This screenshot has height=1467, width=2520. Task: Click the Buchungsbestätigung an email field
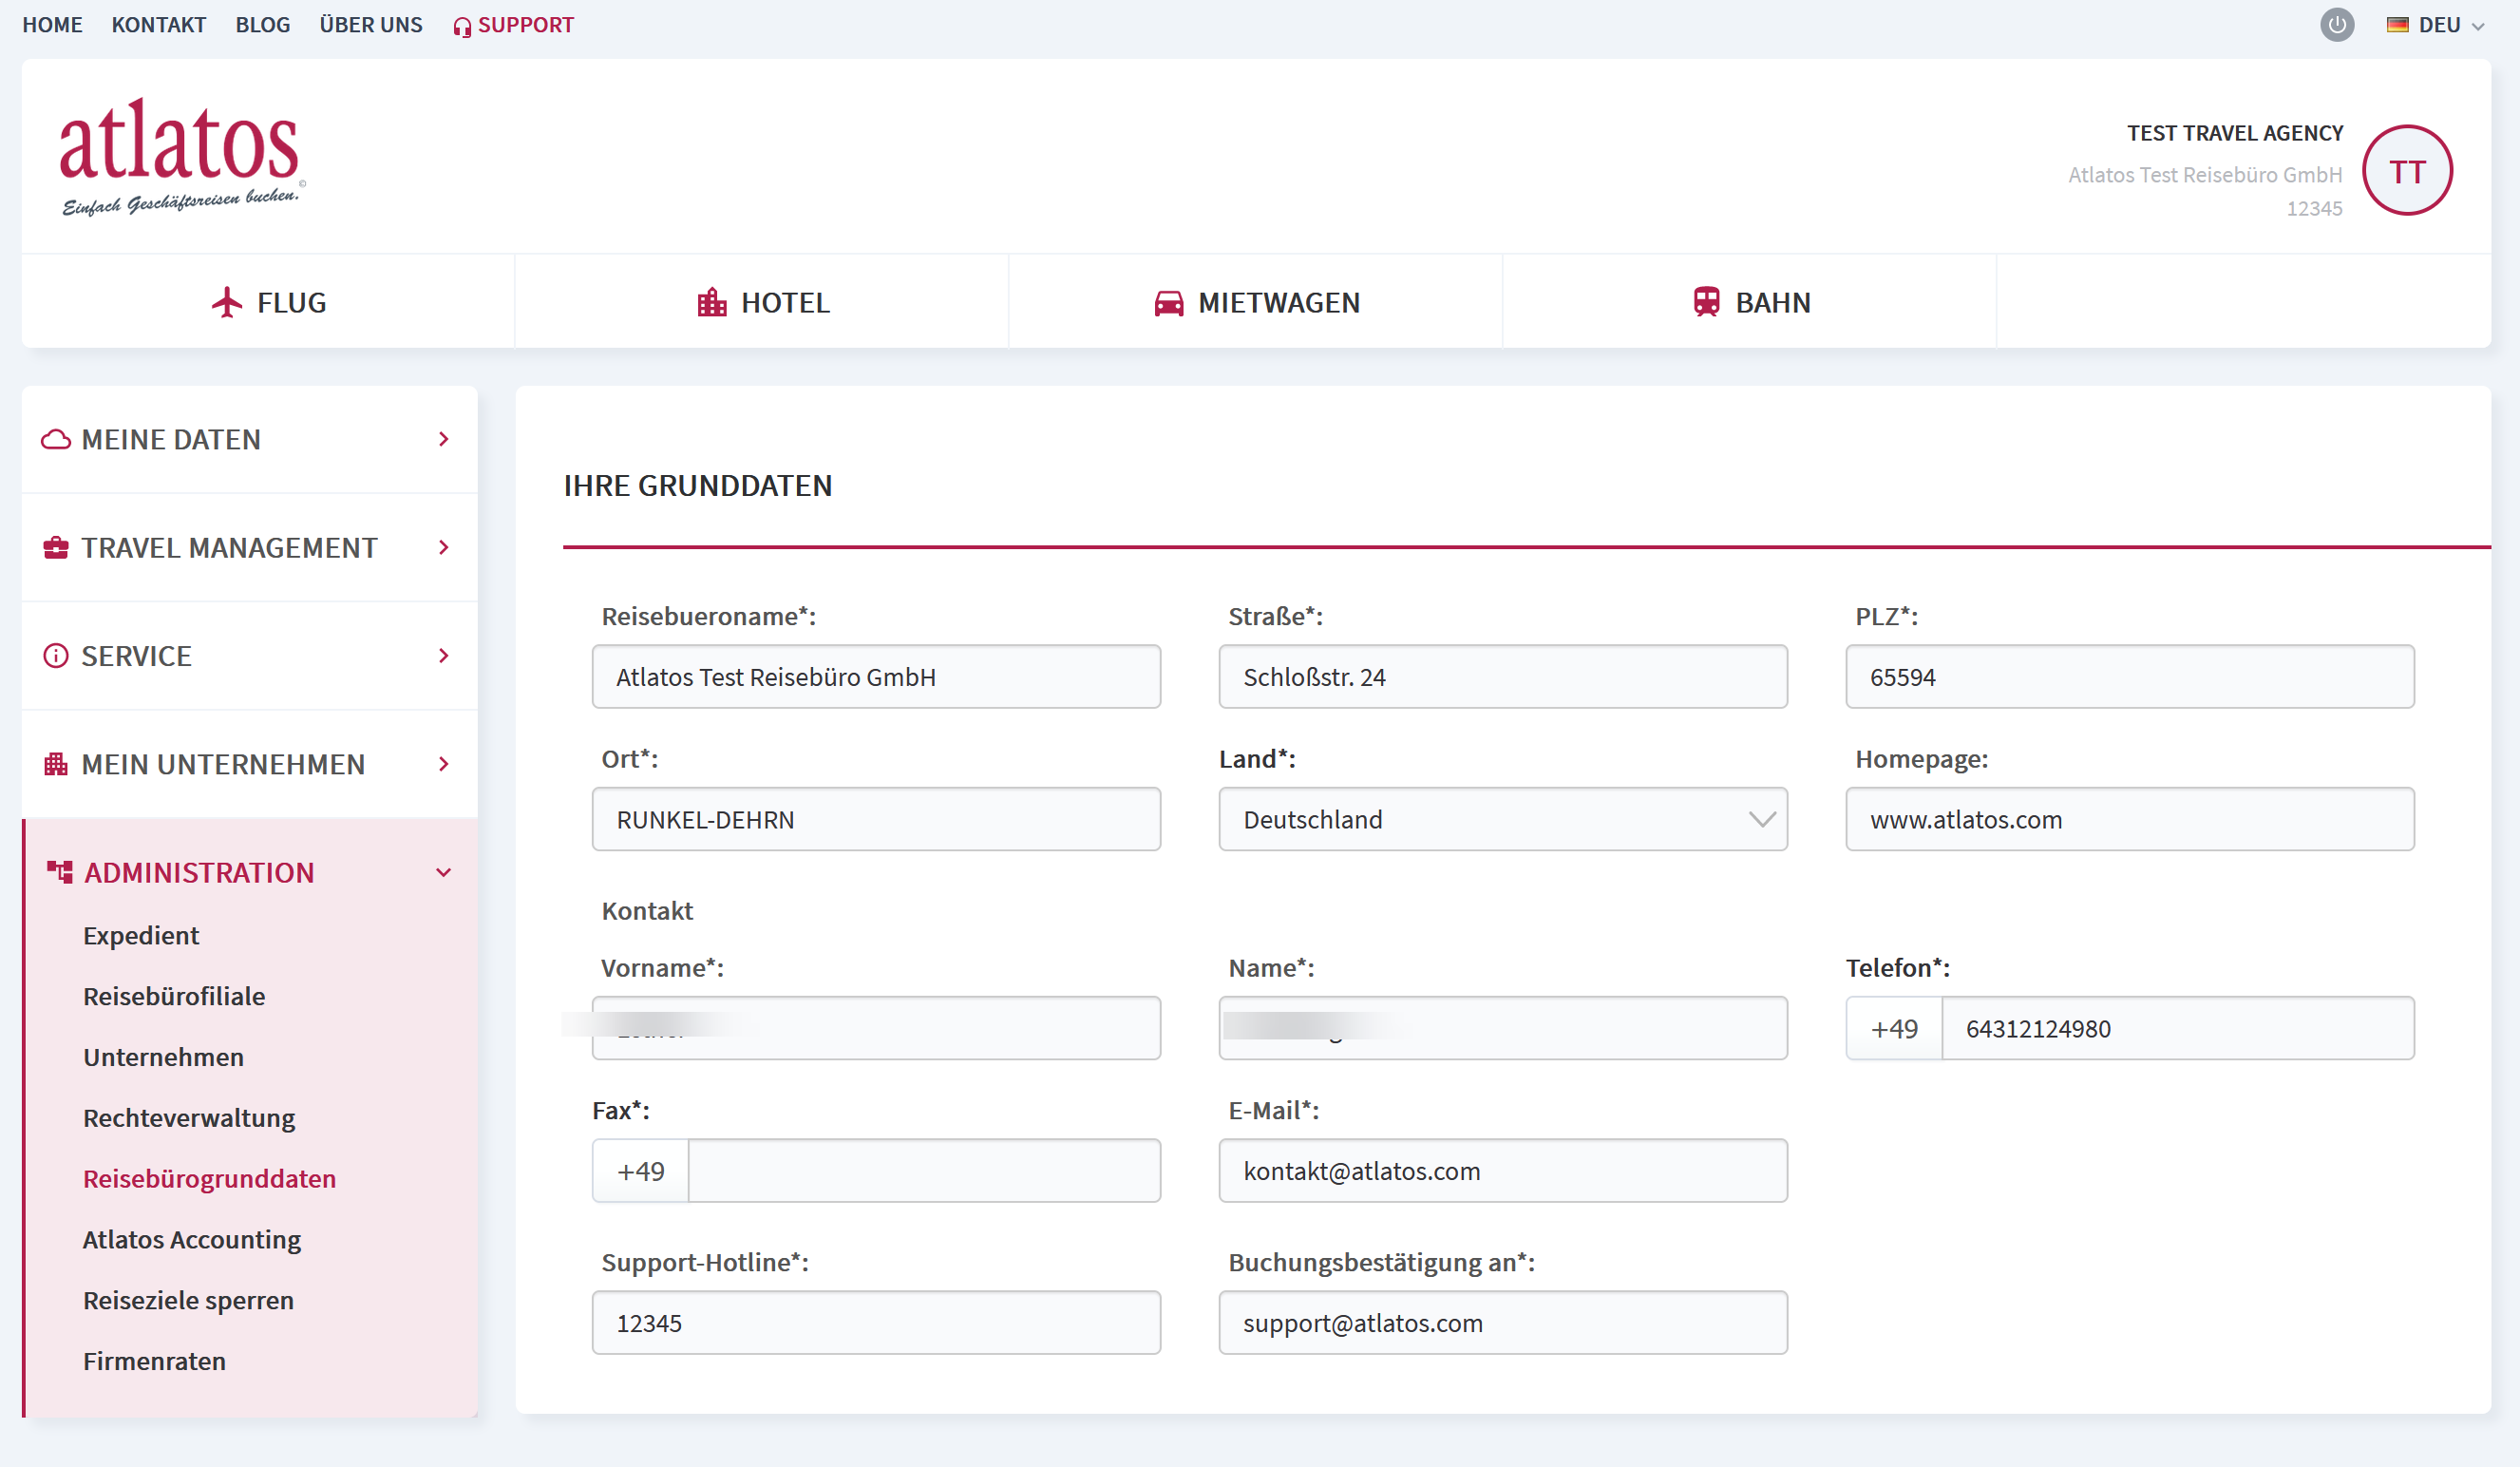pos(1502,1323)
